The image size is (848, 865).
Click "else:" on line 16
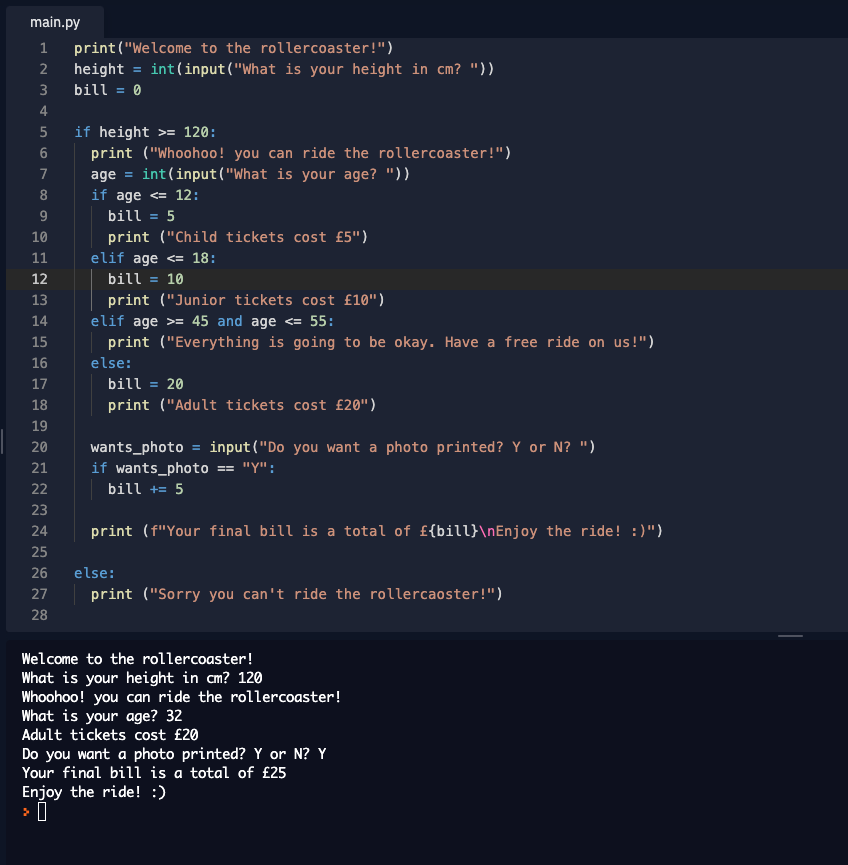(x=111, y=364)
